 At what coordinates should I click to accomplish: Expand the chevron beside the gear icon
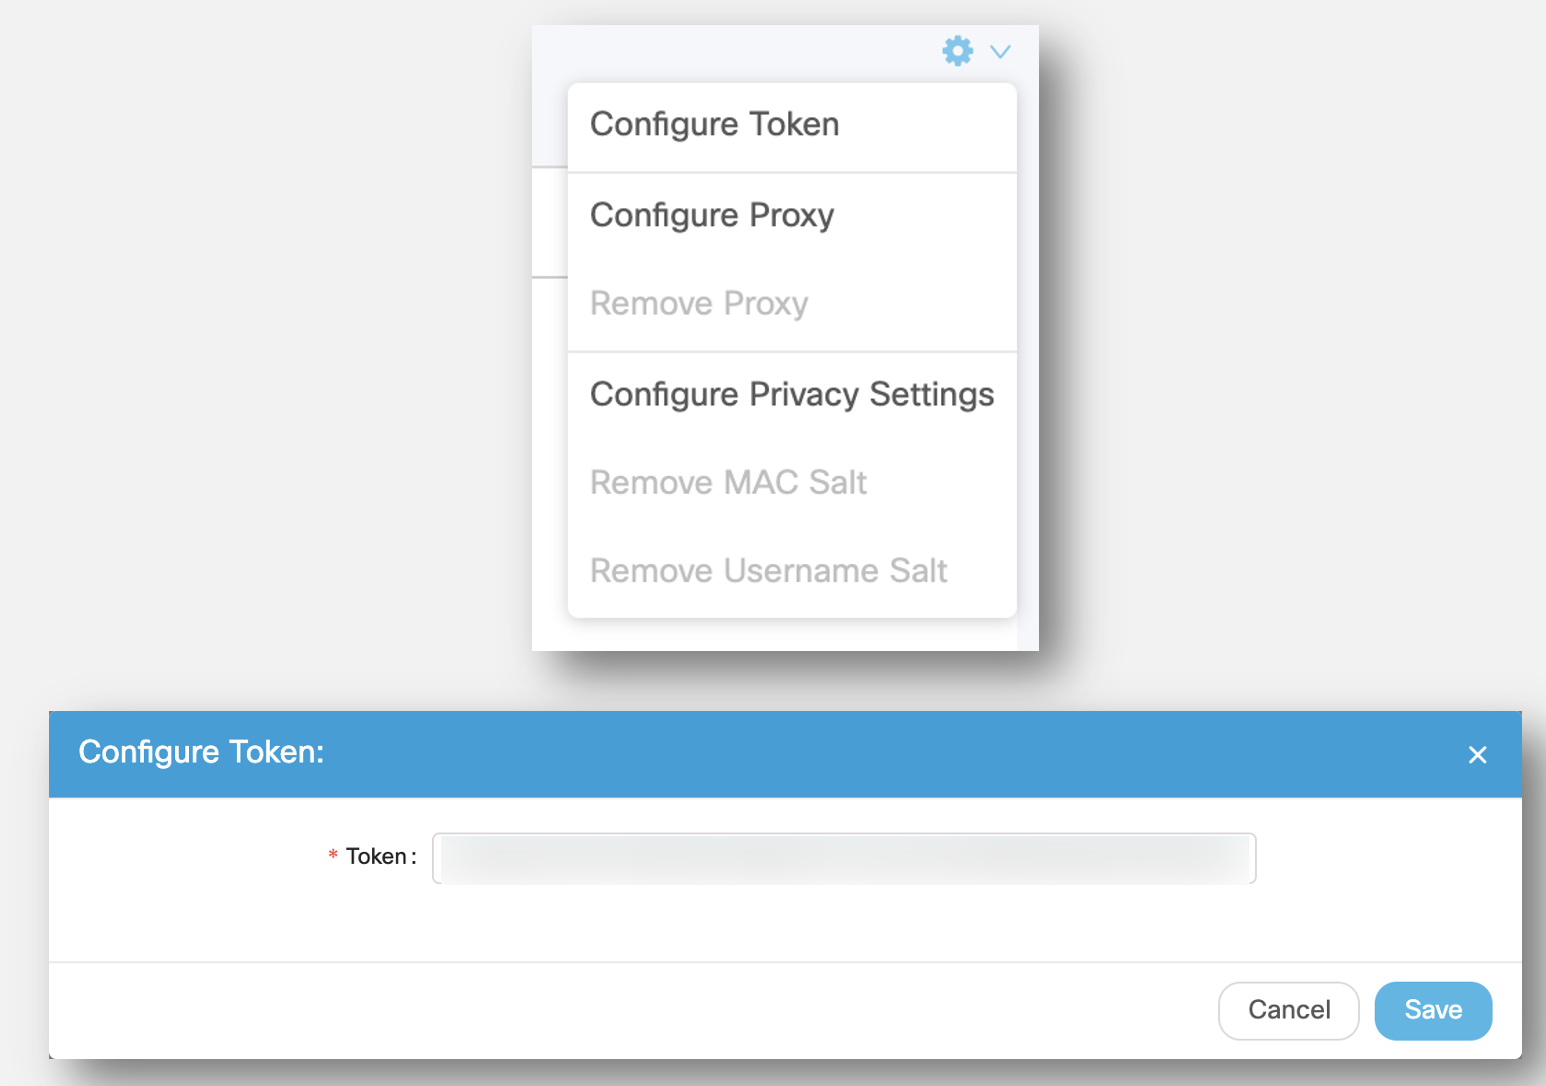(1000, 51)
